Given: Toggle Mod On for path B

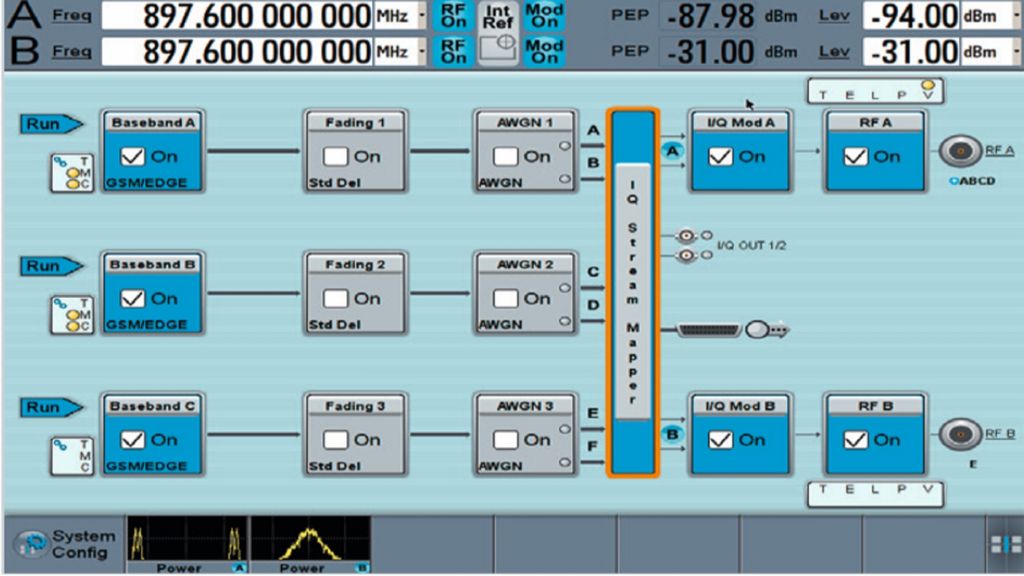Looking at the screenshot, I should click(x=544, y=51).
